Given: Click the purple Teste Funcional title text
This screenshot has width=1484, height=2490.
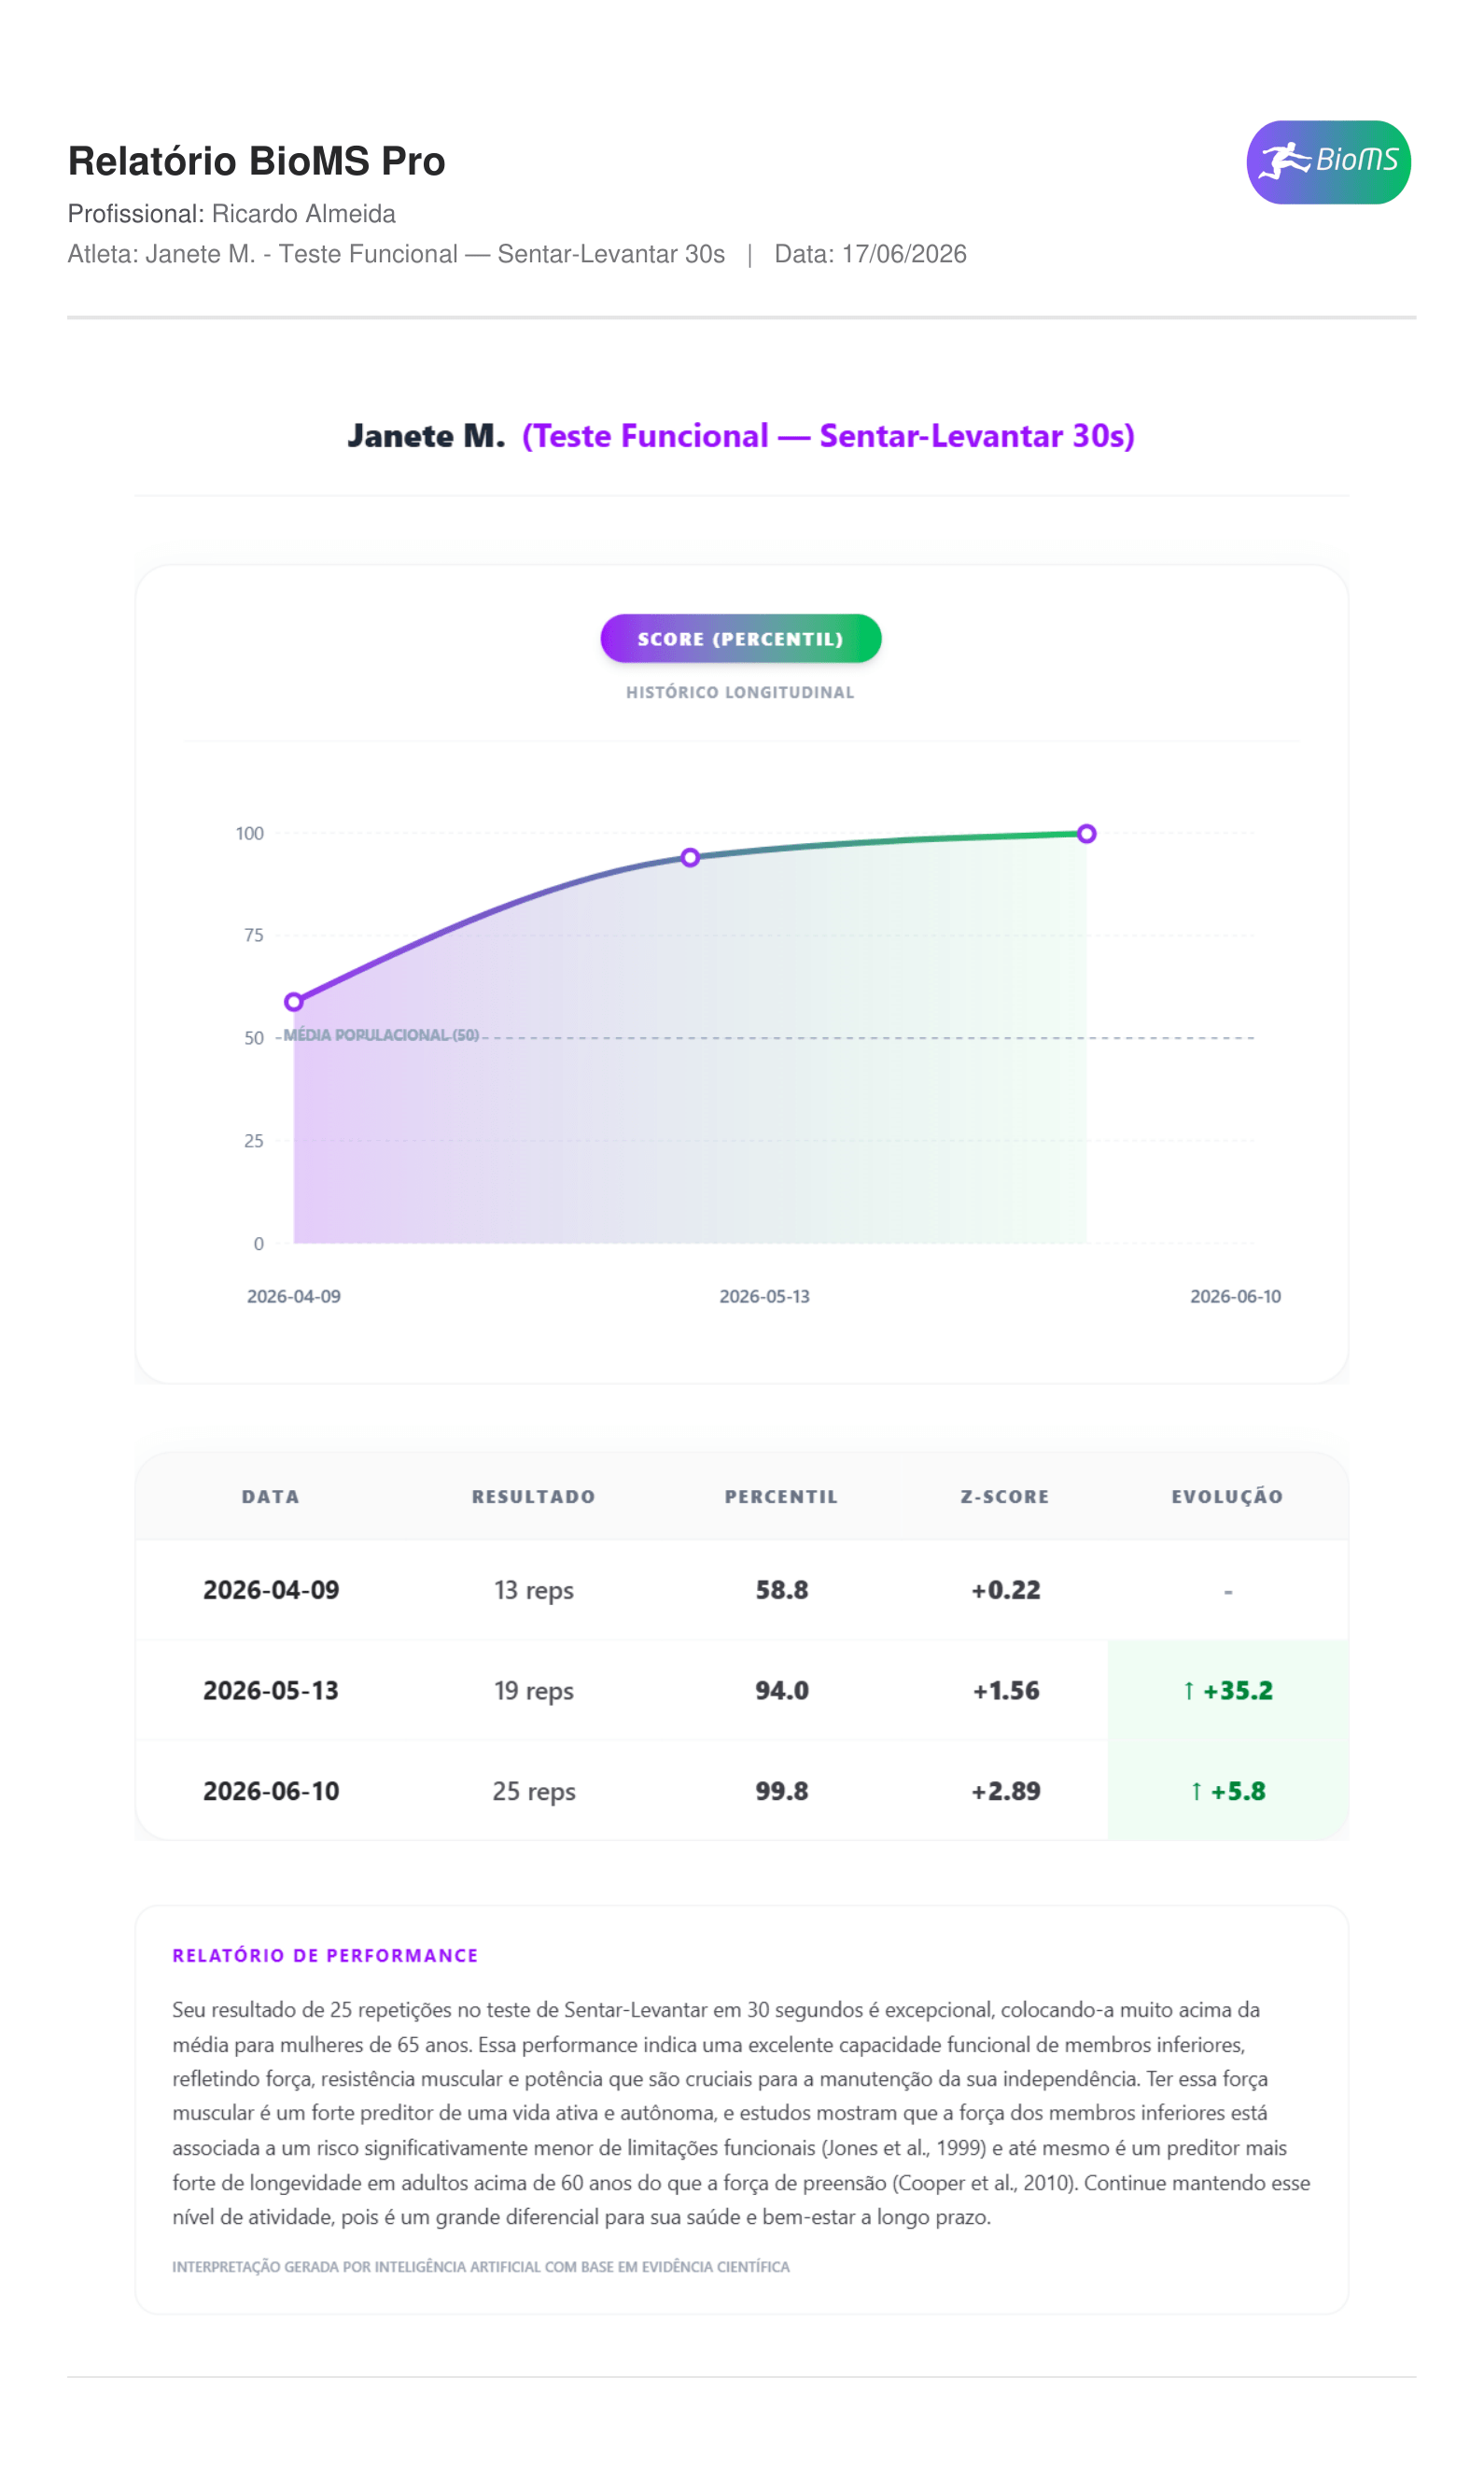Looking at the screenshot, I should [x=828, y=435].
